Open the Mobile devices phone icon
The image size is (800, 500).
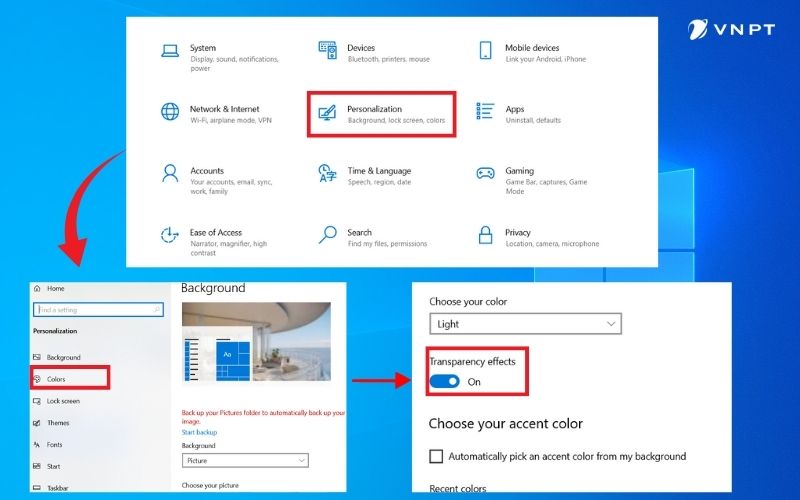(x=485, y=50)
